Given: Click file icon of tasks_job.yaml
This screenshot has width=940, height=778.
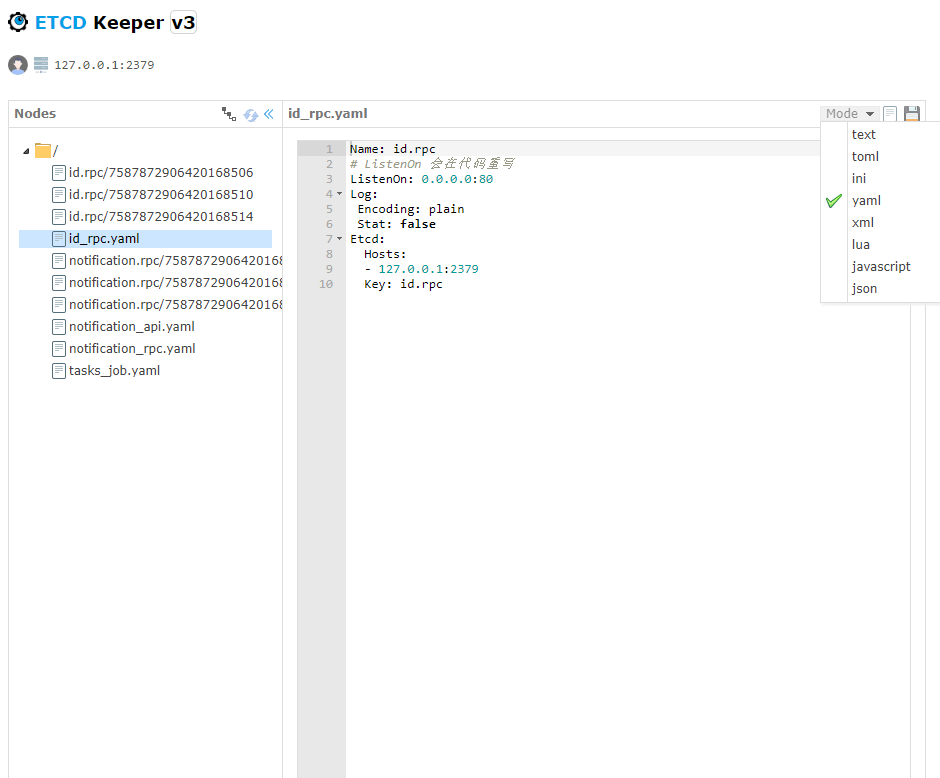Looking at the screenshot, I should pyautogui.click(x=59, y=371).
